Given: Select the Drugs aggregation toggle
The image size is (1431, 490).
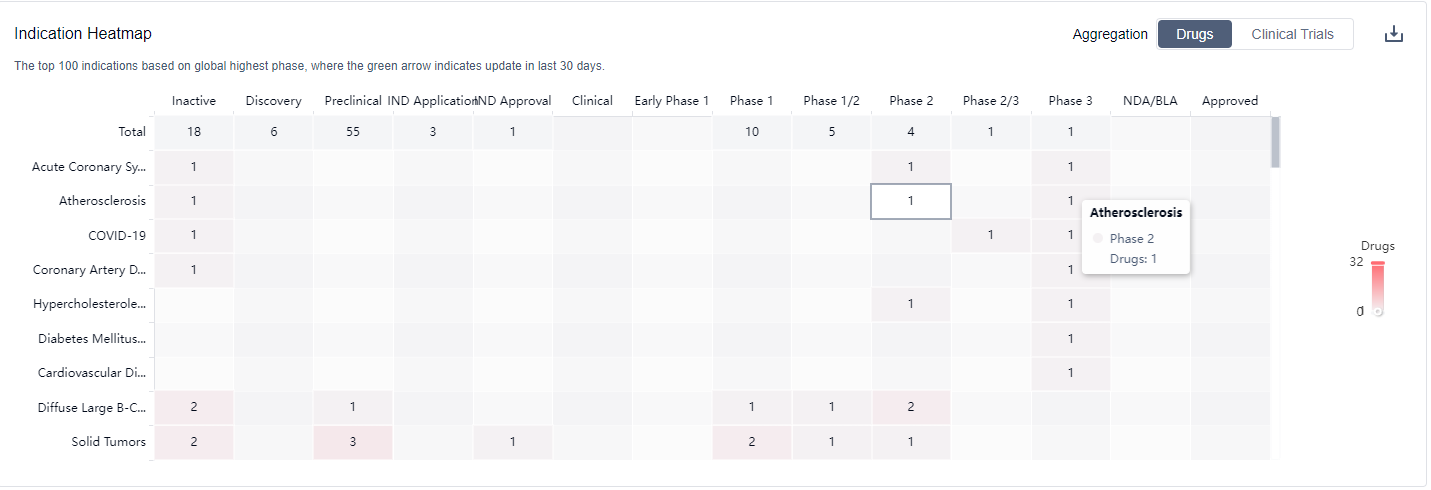Looking at the screenshot, I should [x=1194, y=34].
